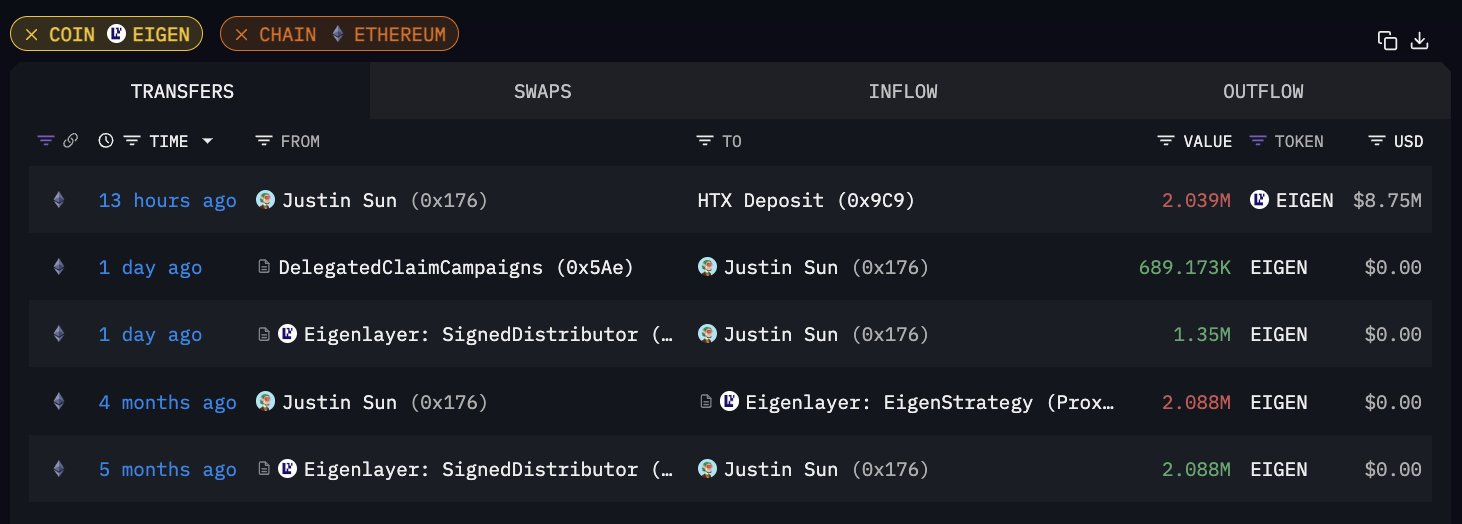Click the copy icon at top right
This screenshot has height=524, width=1462.
coord(1386,40)
